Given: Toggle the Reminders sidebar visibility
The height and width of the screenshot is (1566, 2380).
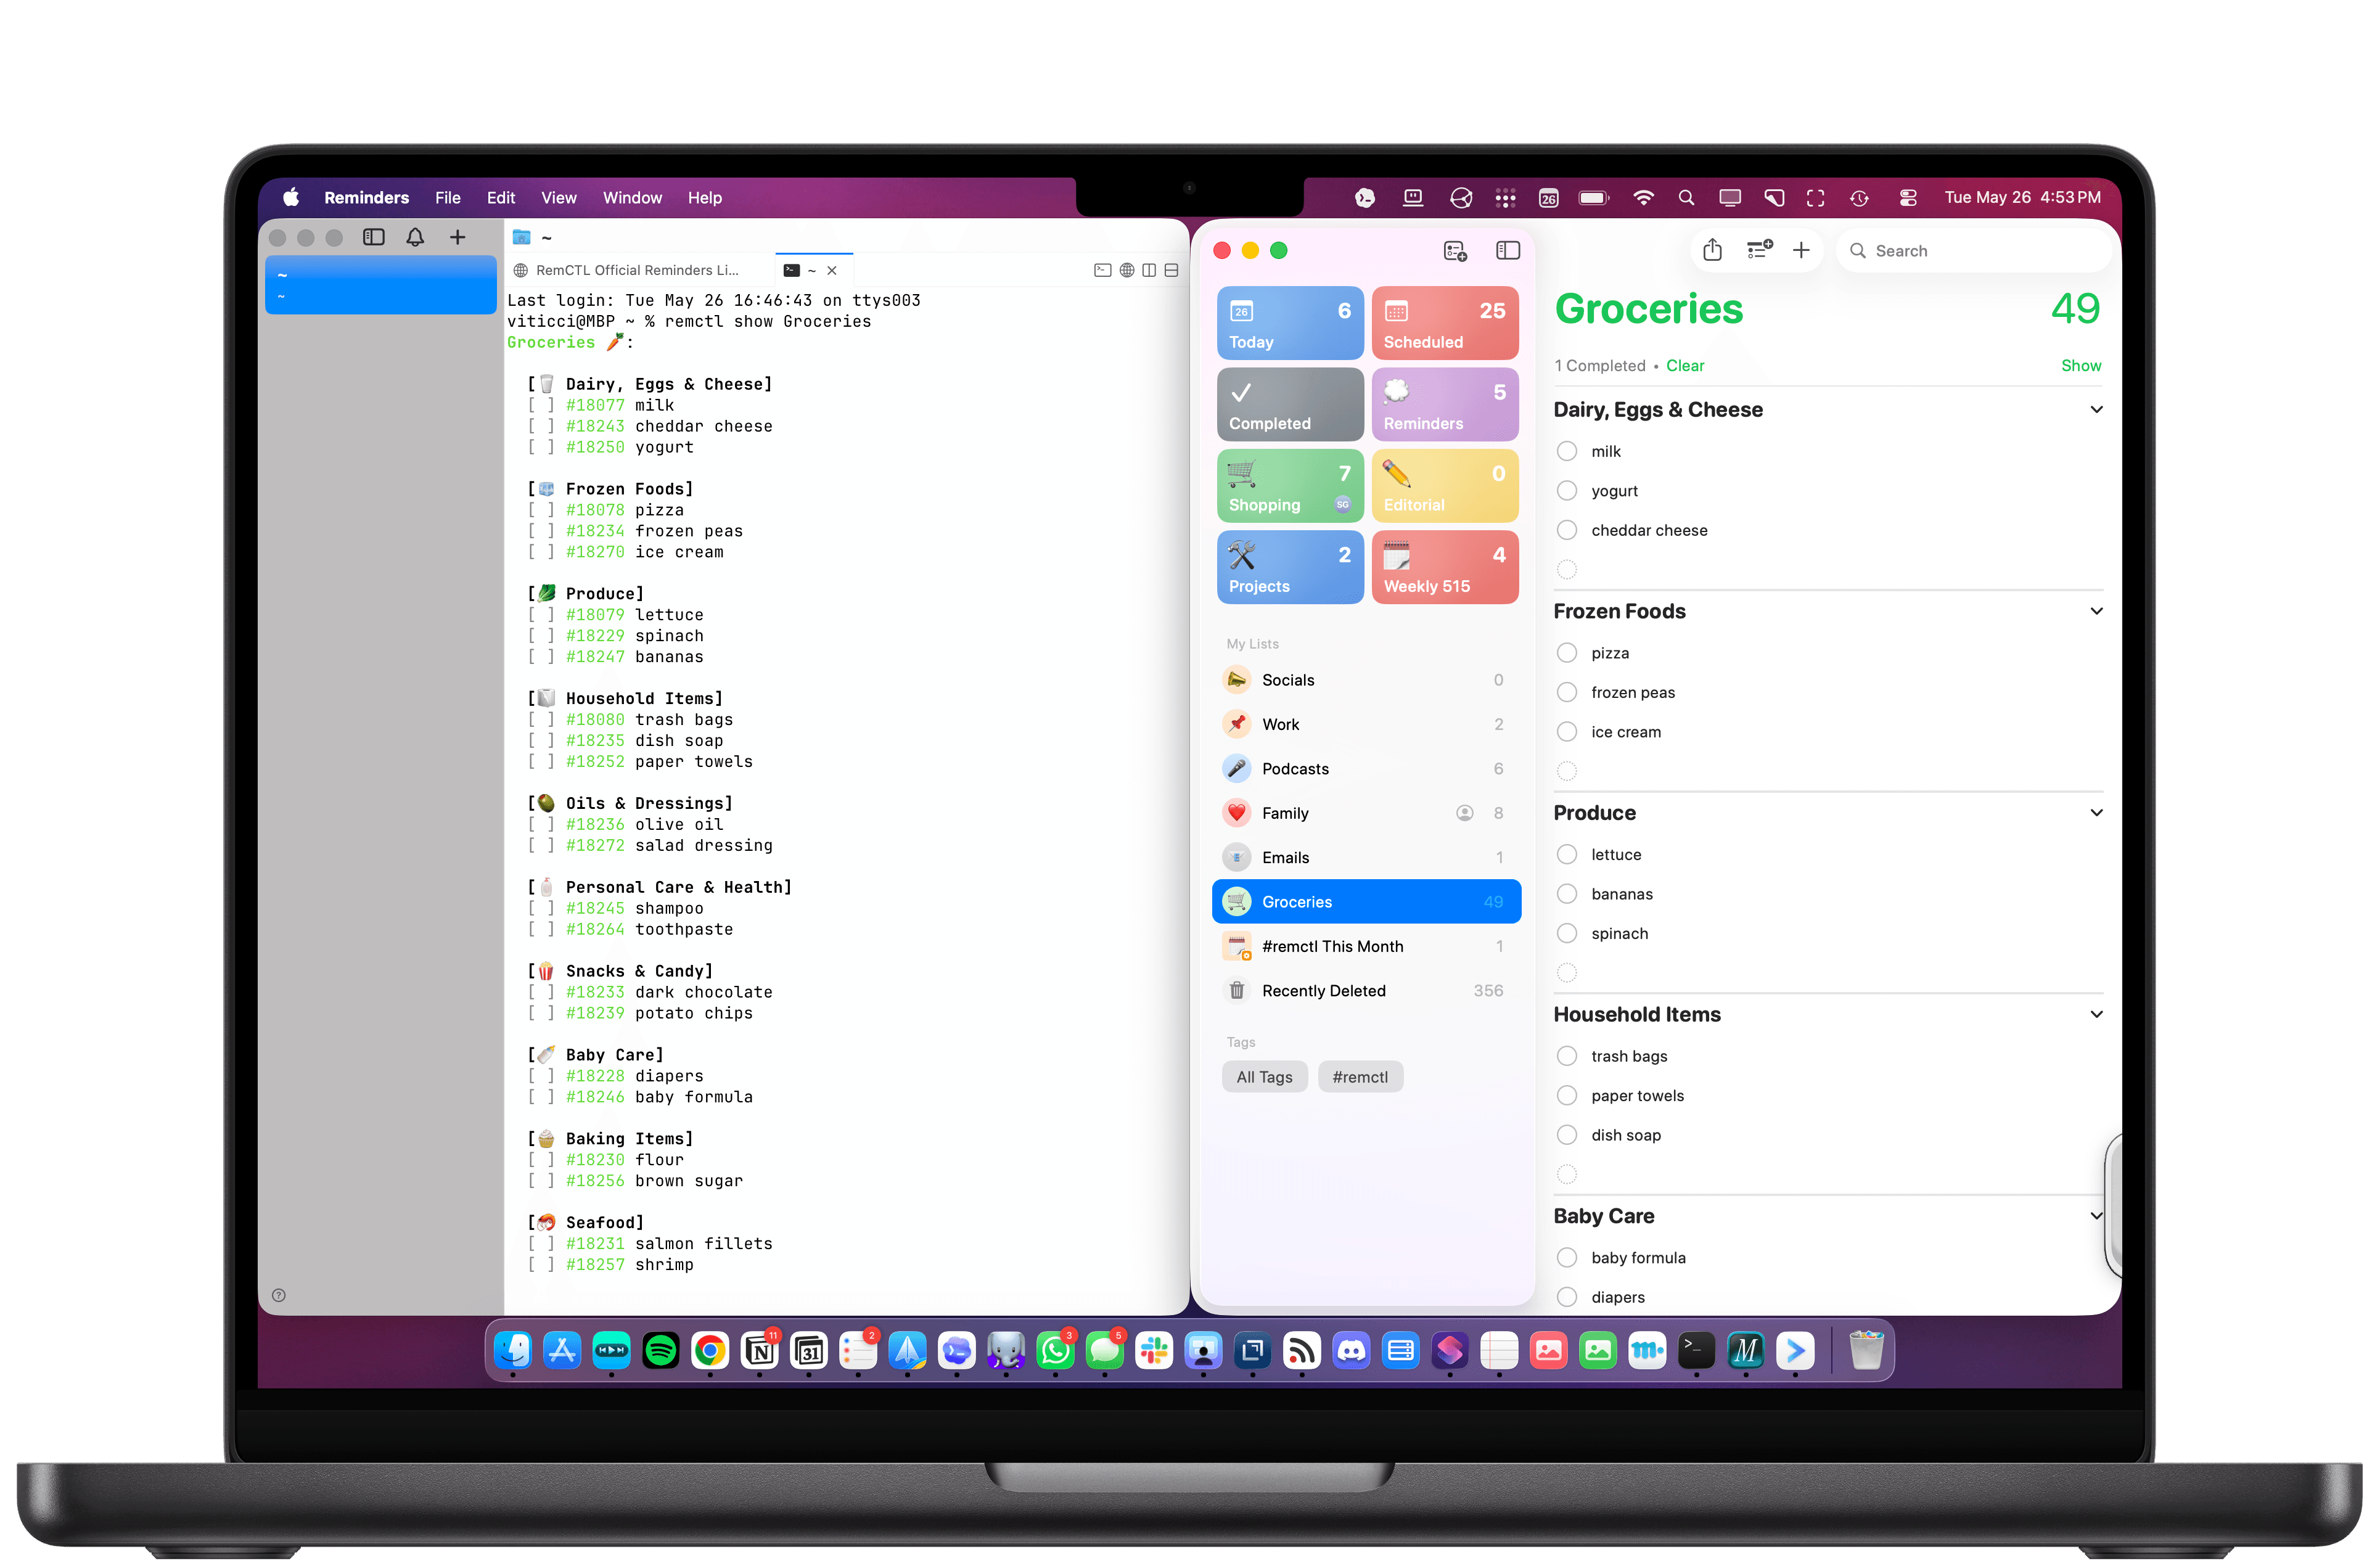Looking at the screenshot, I should (1507, 251).
